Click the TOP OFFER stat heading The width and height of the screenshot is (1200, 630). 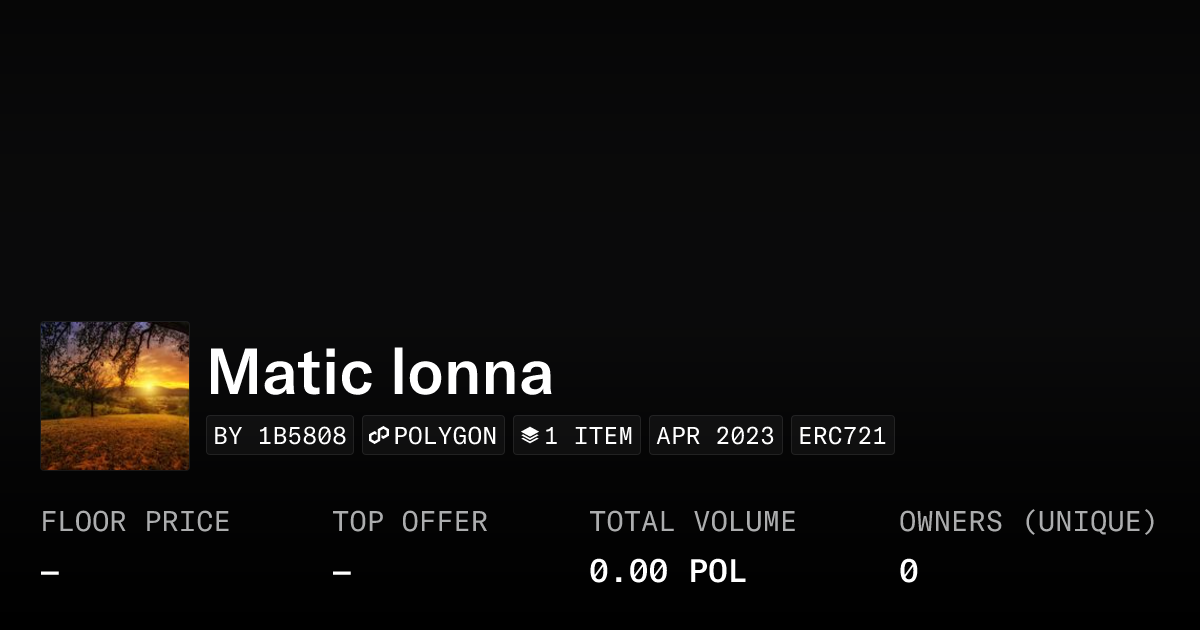[x=410, y=521]
